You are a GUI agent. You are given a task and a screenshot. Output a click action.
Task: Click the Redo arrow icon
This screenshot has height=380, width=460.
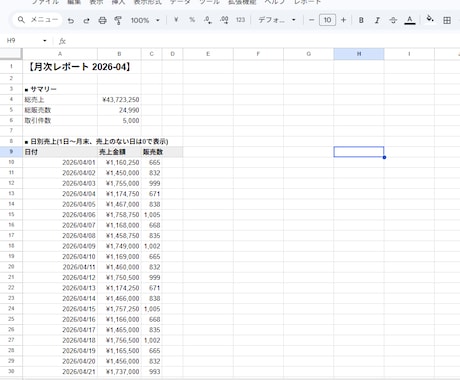(x=86, y=21)
